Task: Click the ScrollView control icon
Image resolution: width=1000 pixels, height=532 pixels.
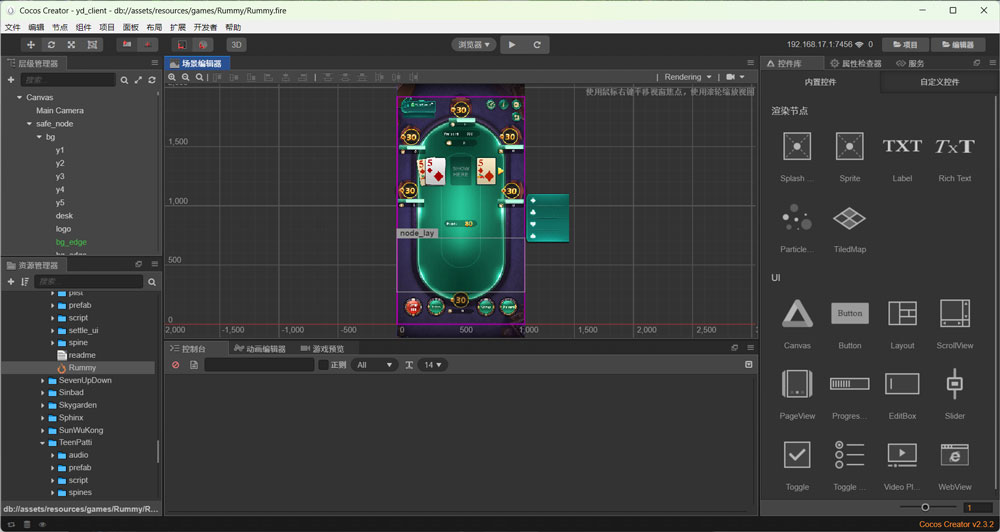Action: (x=954, y=314)
